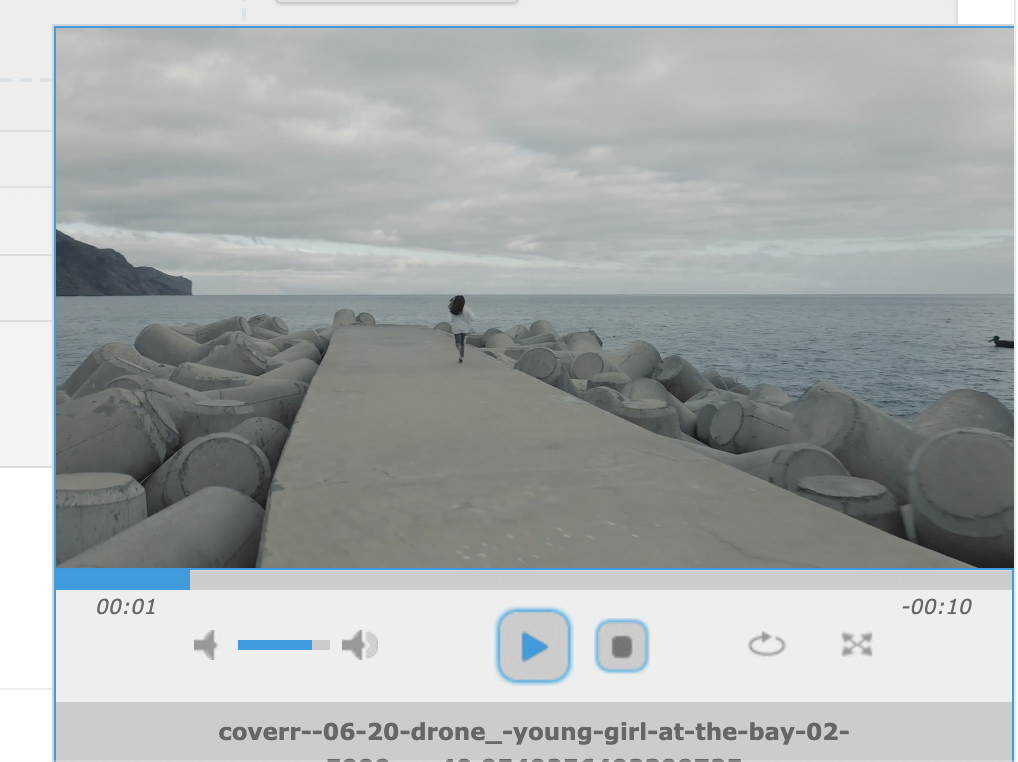The width and height of the screenshot is (1018, 762).
Task: Set max volume with loud speaker icon
Action: point(360,645)
